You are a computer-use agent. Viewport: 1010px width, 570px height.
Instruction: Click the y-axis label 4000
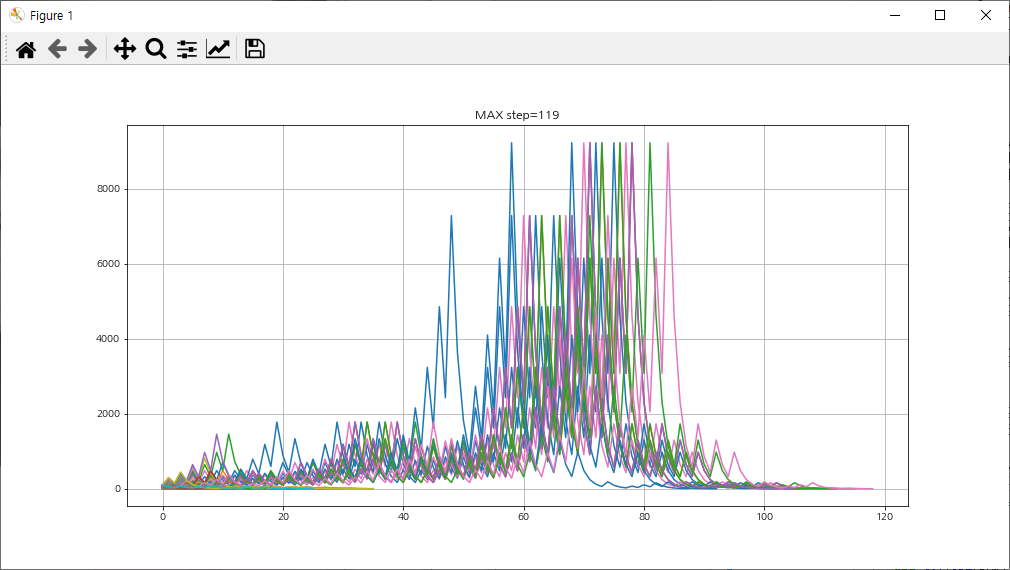point(108,339)
